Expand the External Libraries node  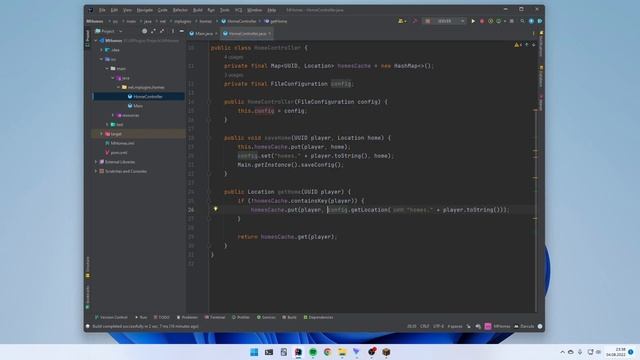coord(96,162)
